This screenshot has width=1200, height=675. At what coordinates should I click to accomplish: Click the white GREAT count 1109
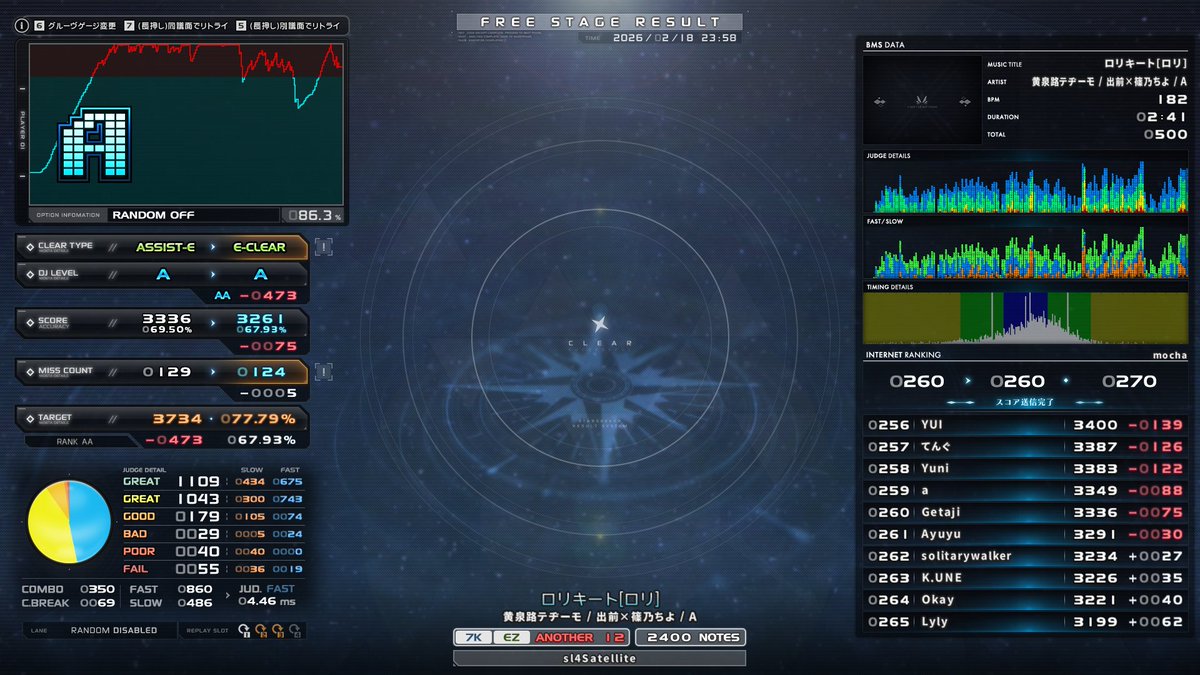pos(198,482)
